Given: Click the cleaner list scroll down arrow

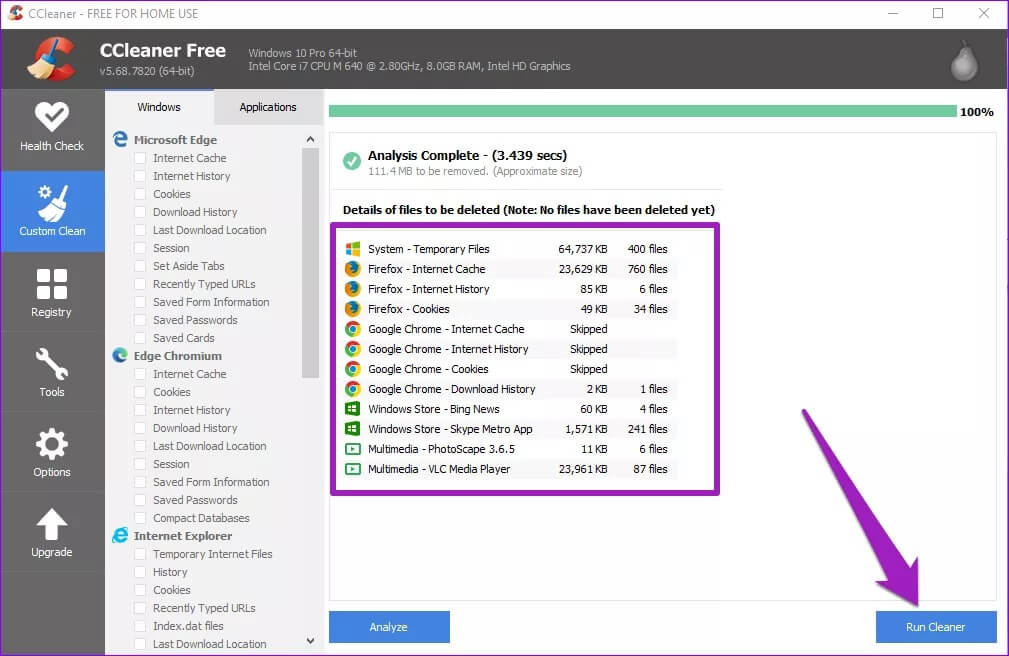Looking at the screenshot, I should tap(310, 641).
